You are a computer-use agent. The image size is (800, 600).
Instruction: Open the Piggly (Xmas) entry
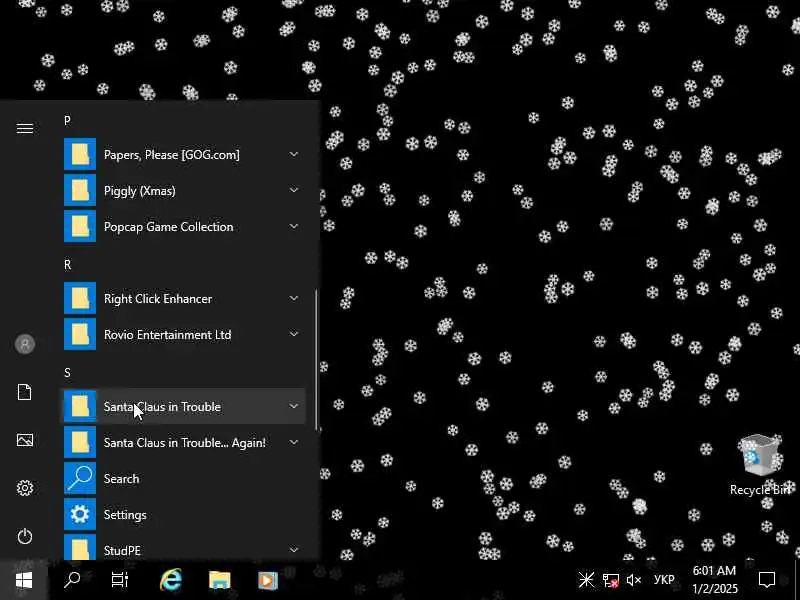click(x=183, y=190)
